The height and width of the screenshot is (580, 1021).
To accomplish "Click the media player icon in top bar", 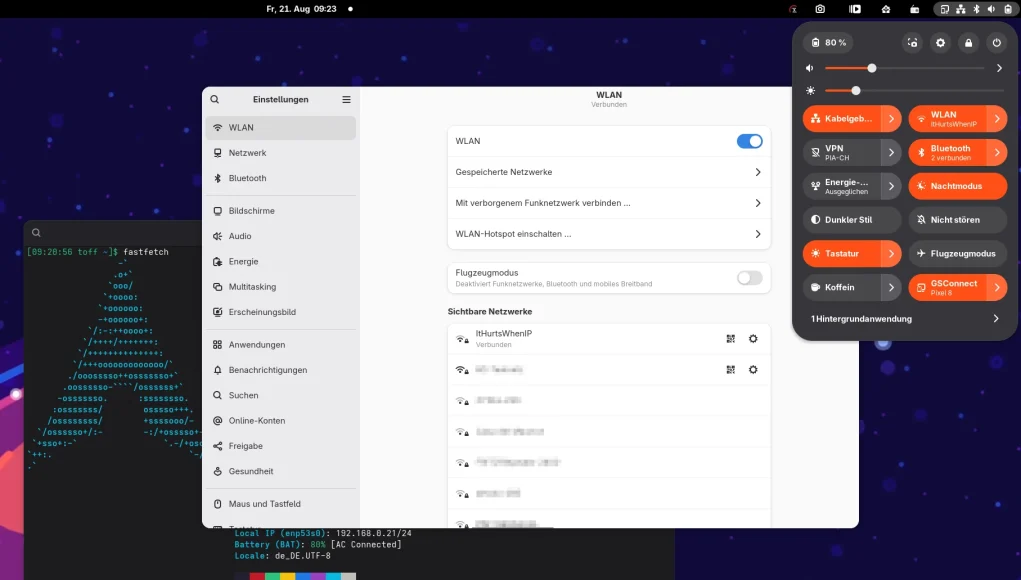I will (x=855, y=9).
